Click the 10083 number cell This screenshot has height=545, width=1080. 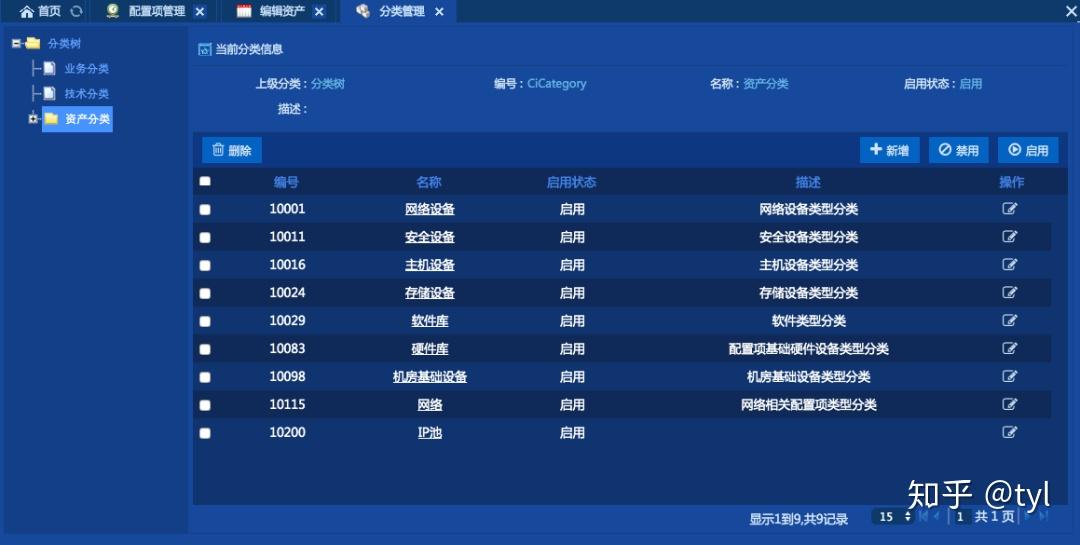click(287, 349)
